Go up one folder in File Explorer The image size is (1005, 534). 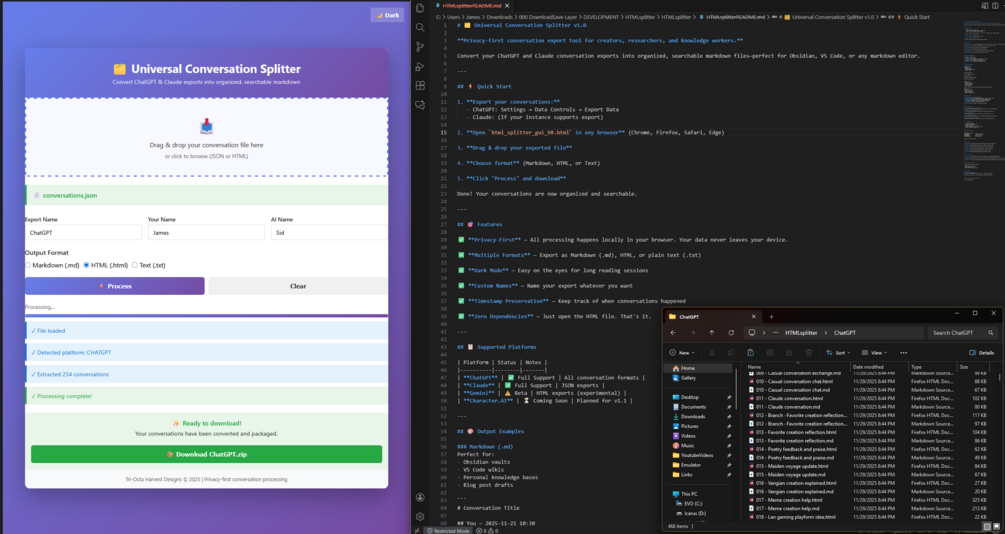tap(711, 333)
